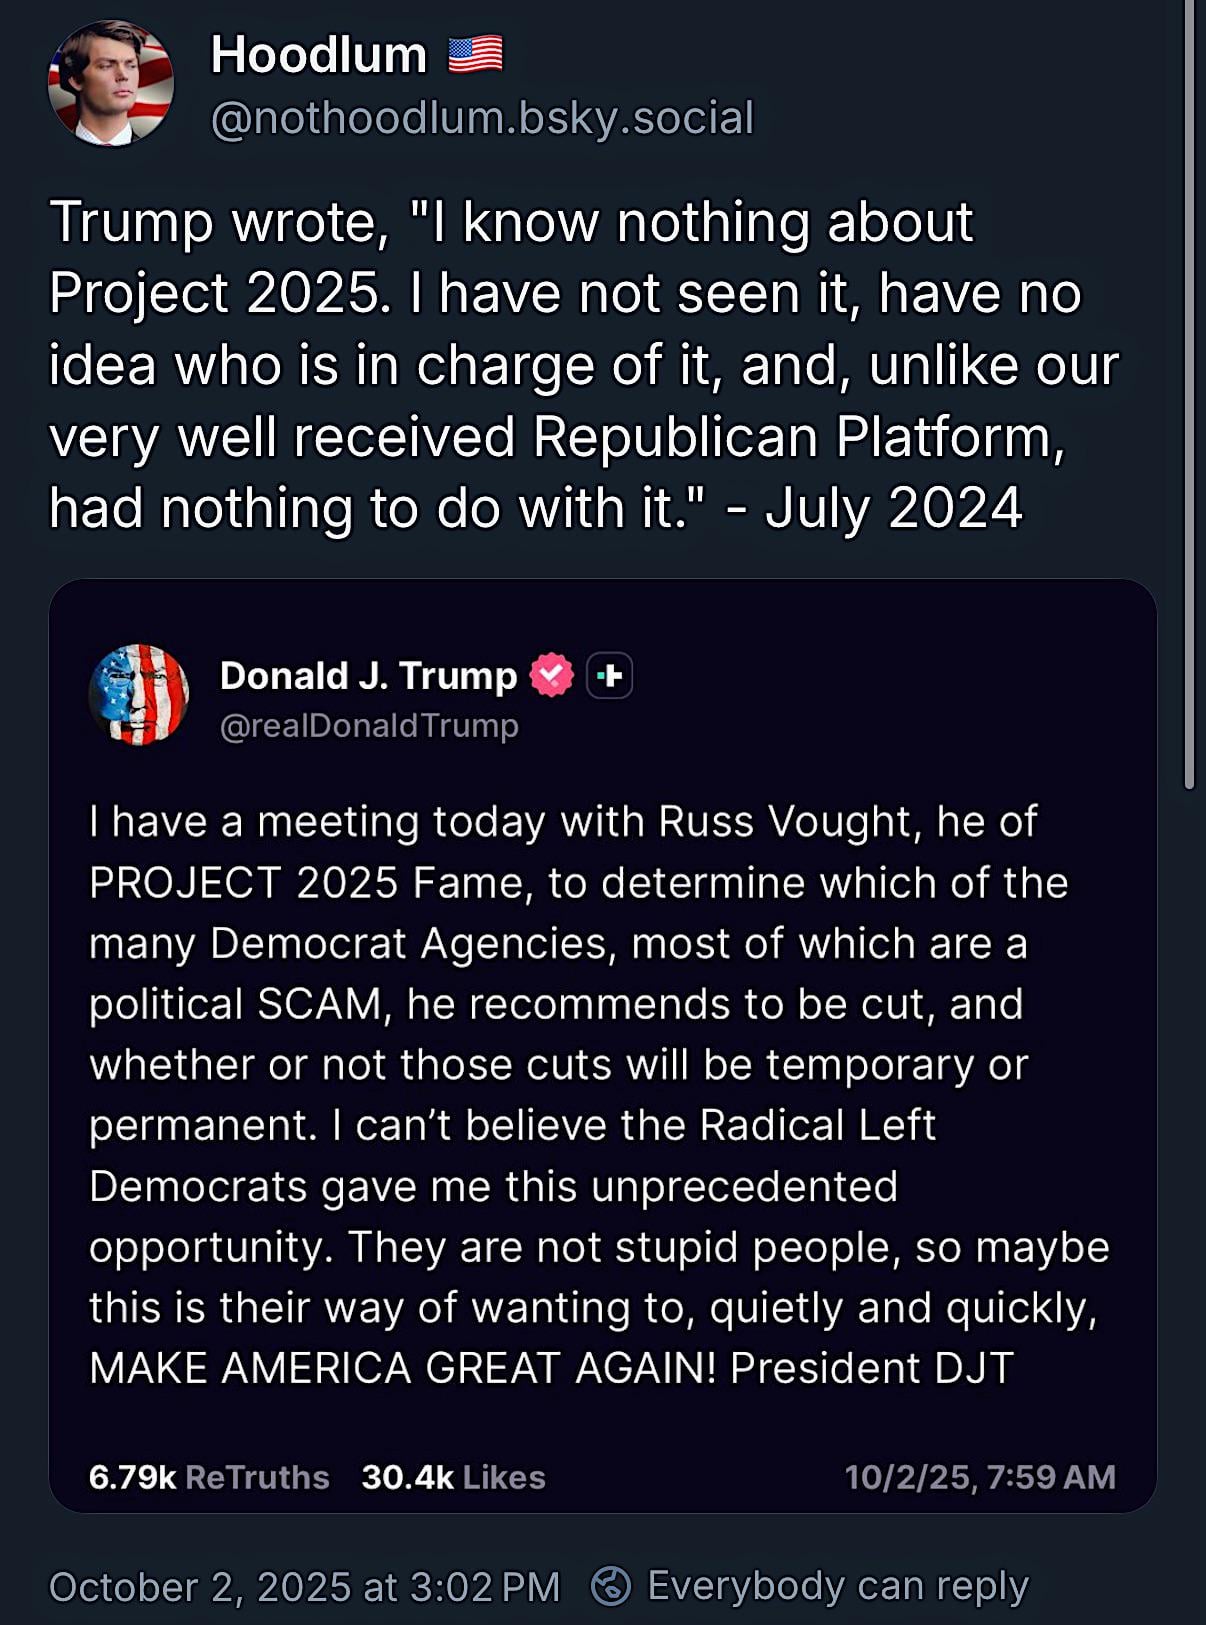Click the MAKE AMERICA GREAT AGAIN line
This screenshot has width=1206, height=1625.
[551, 1368]
